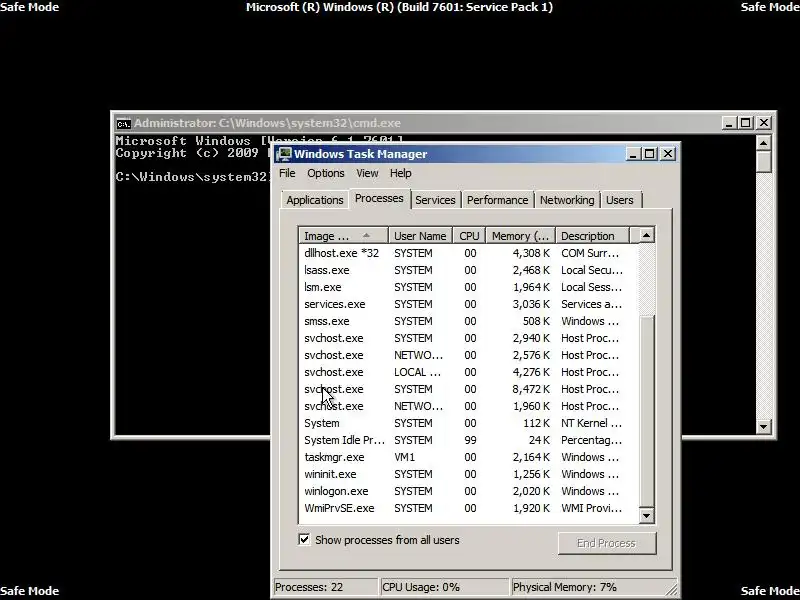Sort processes by CPU column
Screen dimensions: 800x600
pyautogui.click(x=469, y=236)
